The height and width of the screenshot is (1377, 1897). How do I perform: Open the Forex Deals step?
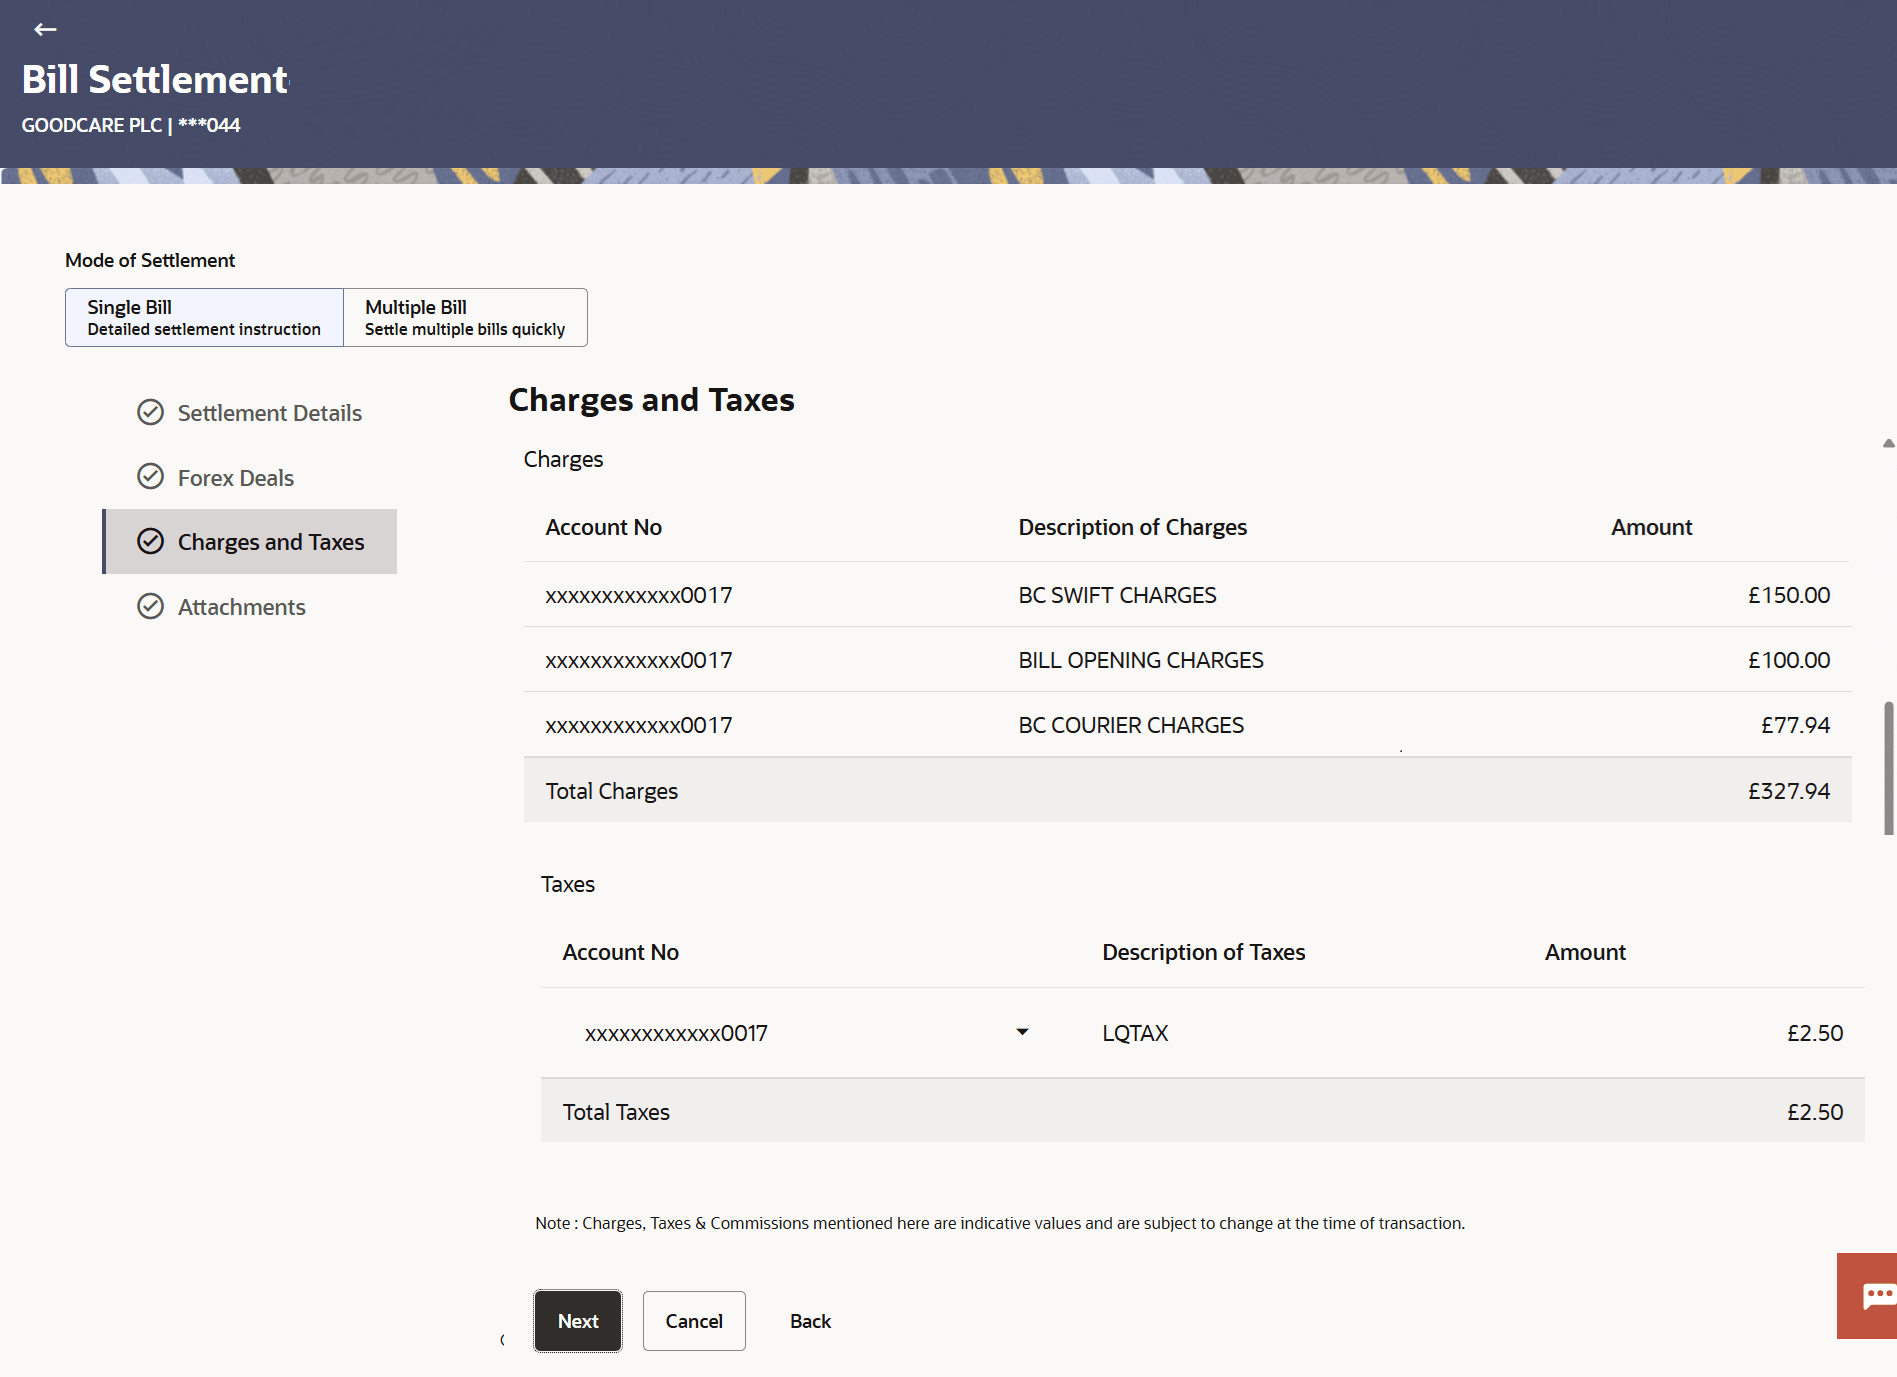[235, 478]
